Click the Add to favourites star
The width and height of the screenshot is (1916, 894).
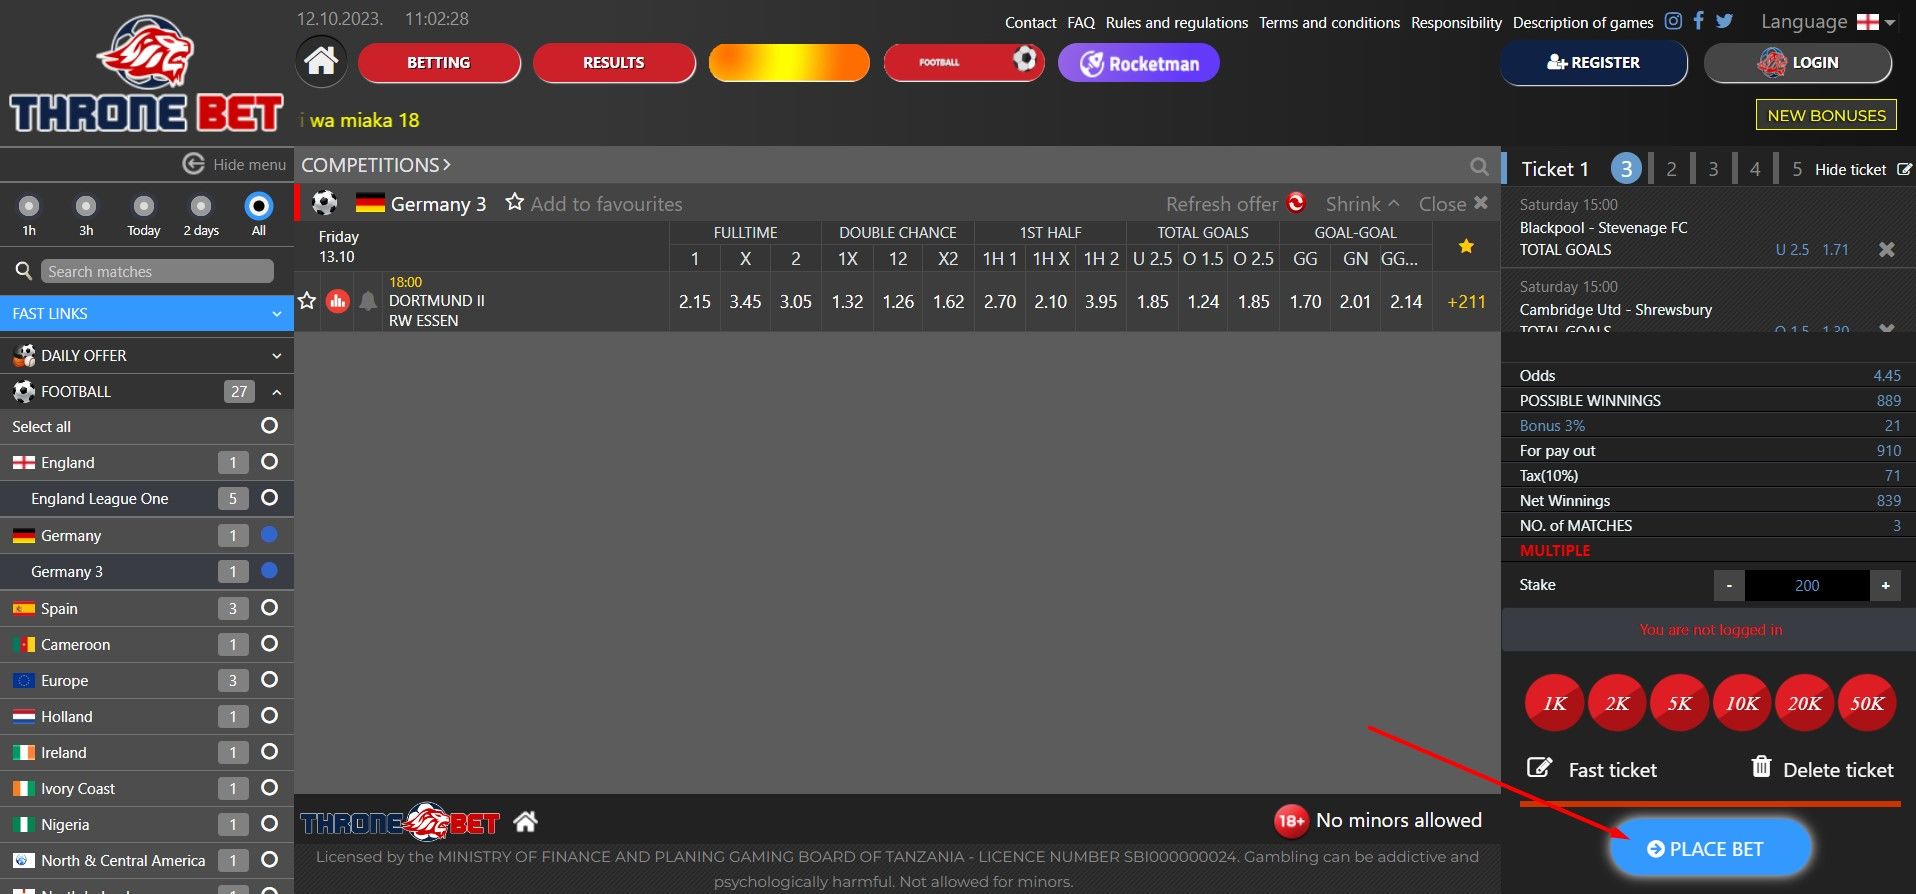[514, 202]
